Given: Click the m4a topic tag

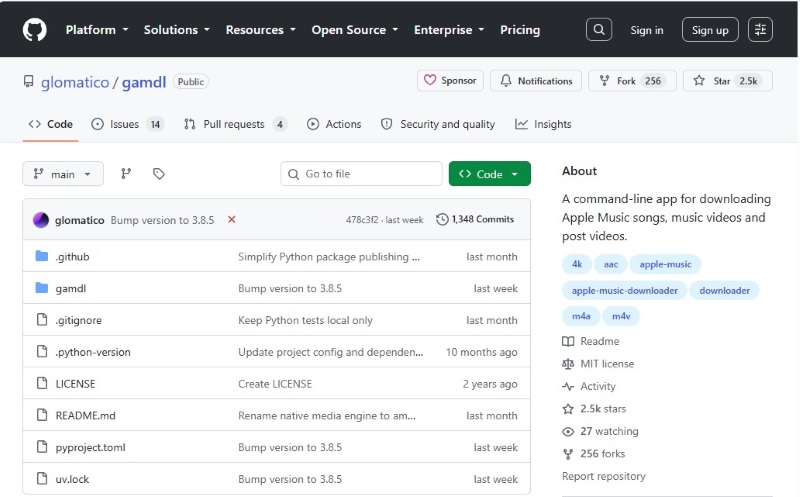Looking at the screenshot, I should click(581, 316).
